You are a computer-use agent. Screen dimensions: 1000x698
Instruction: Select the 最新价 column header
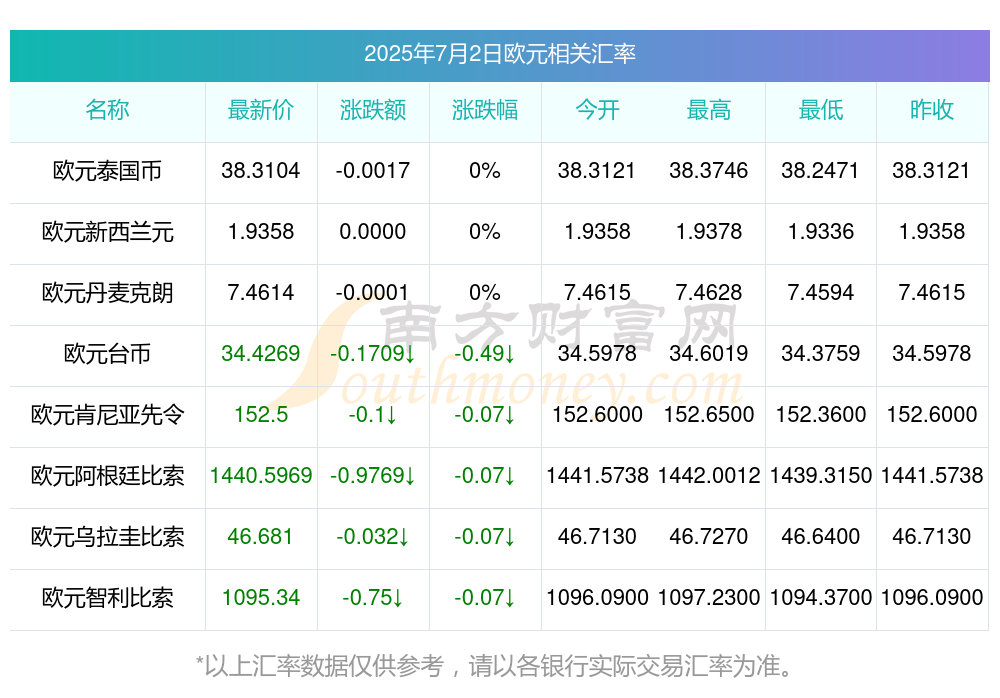pyautogui.click(x=261, y=110)
